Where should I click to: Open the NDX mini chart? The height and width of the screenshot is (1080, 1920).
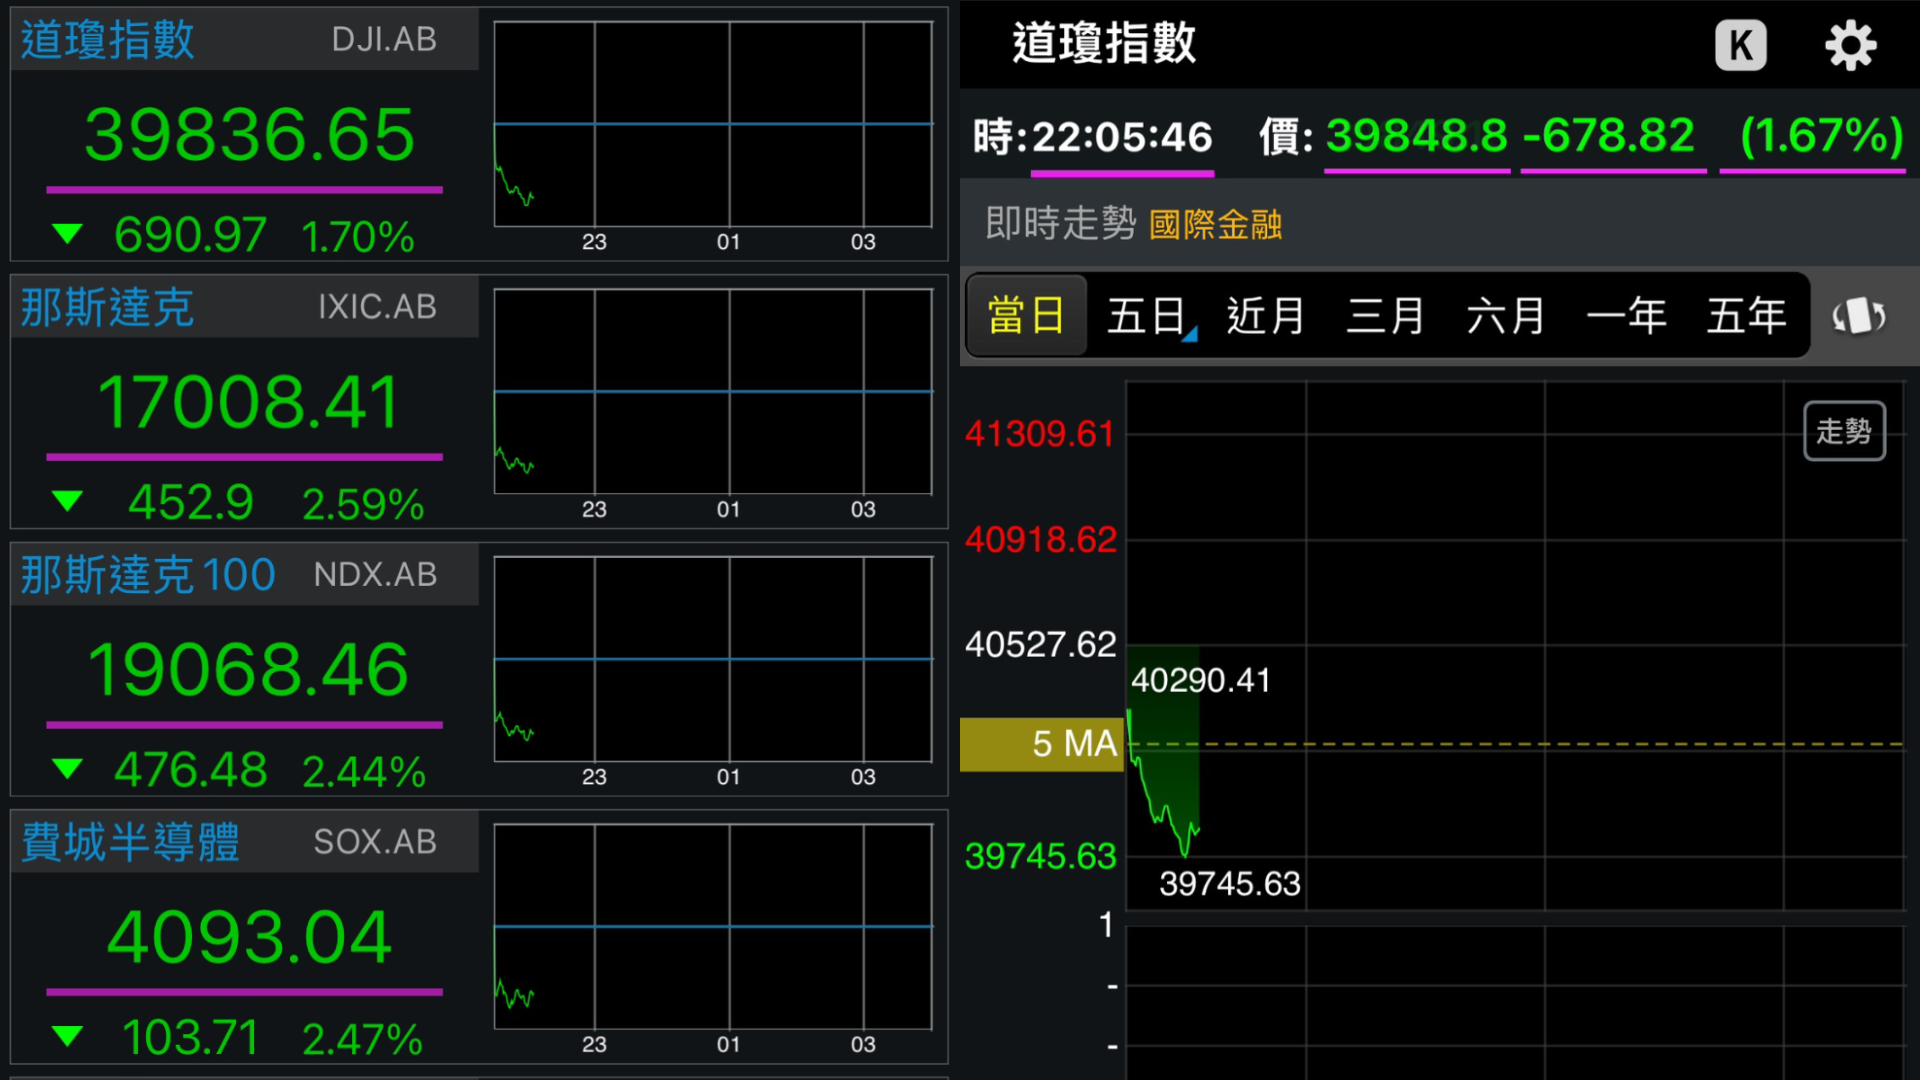tap(713, 659)
